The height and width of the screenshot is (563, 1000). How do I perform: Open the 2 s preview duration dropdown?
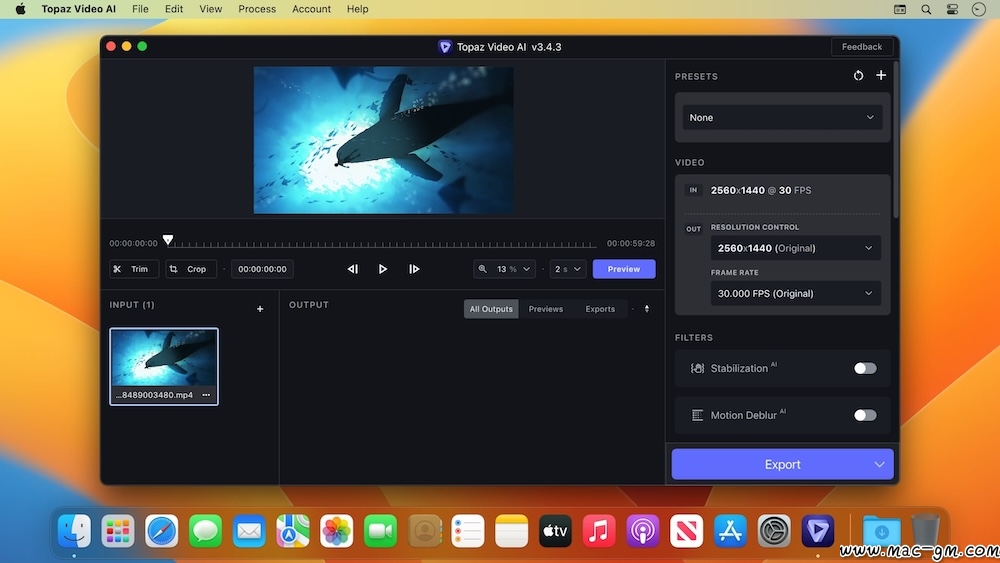568,269
